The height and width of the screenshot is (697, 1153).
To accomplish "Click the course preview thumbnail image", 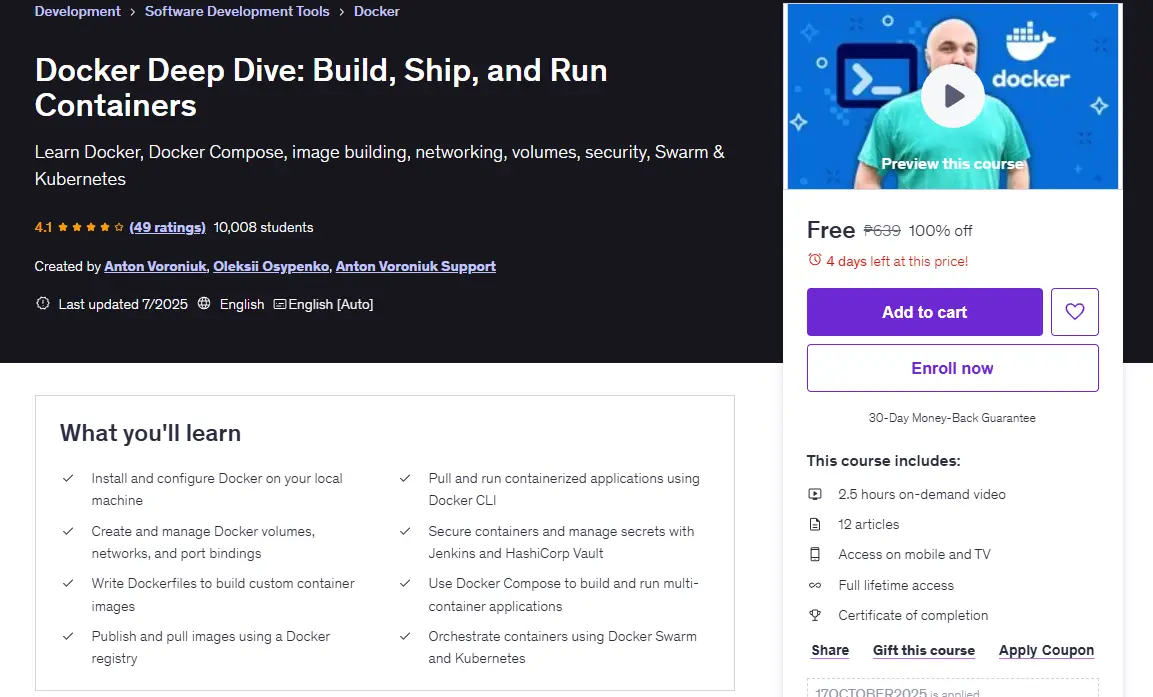I will 953,96.
